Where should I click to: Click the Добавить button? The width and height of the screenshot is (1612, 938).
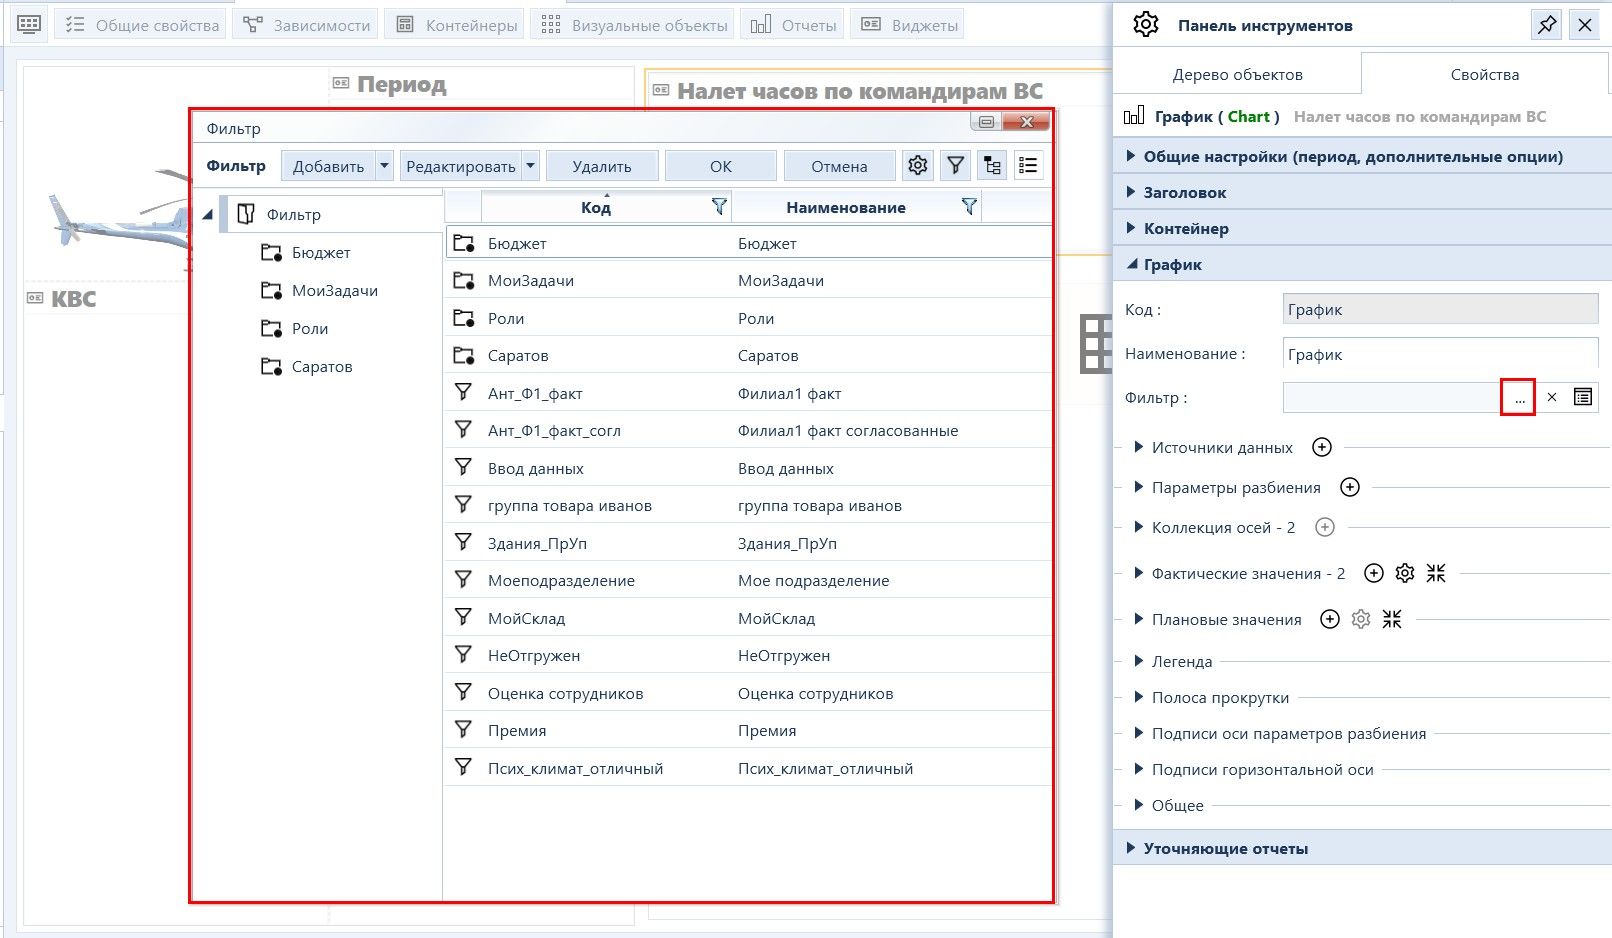(x=328, y=166)
